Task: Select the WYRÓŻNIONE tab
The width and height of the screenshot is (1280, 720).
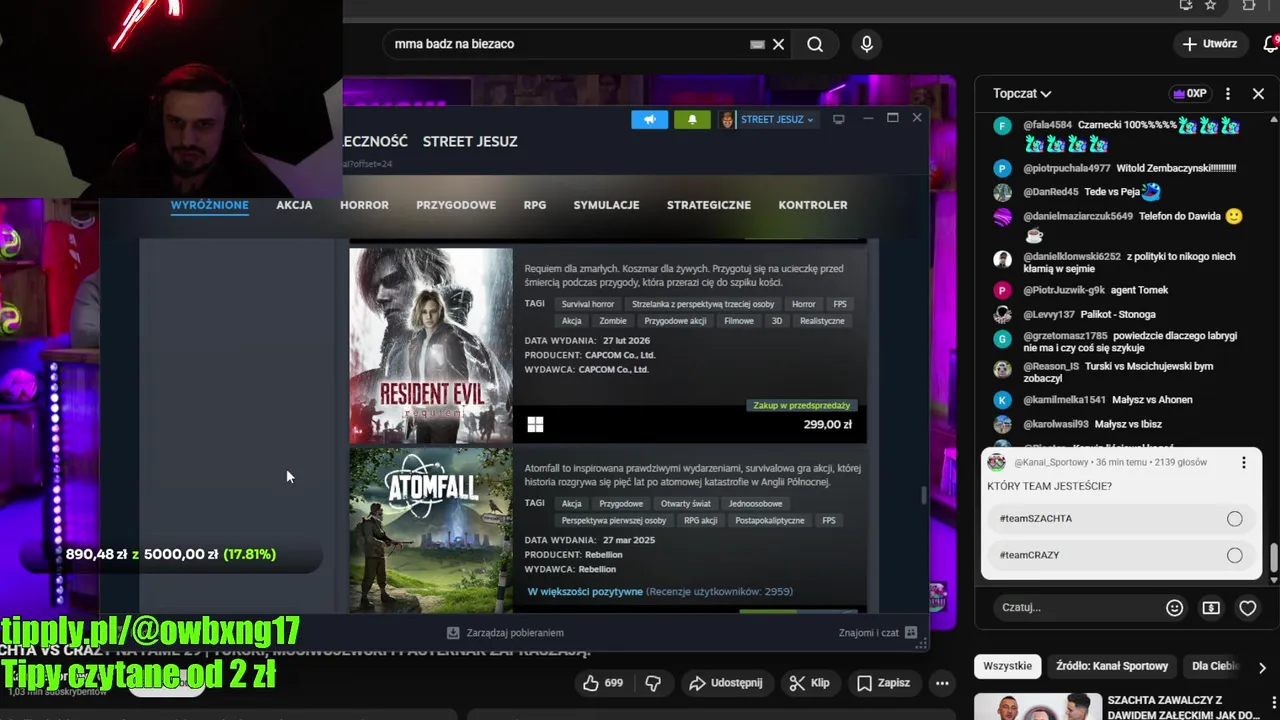Action: coord(209,205)
